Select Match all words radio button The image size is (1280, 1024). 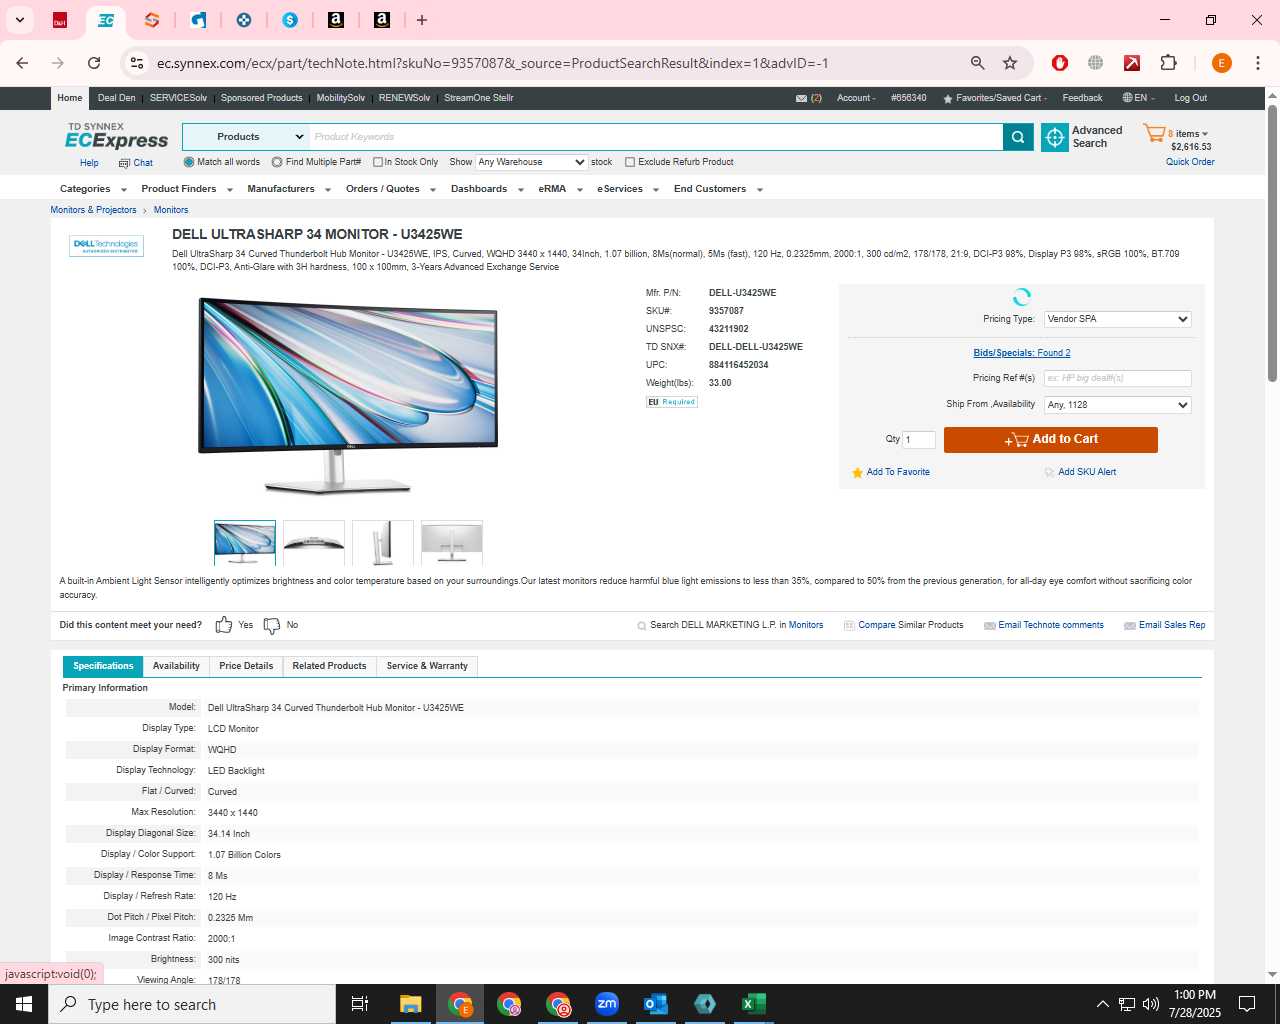pyautogui.click(x=189, y=162)
